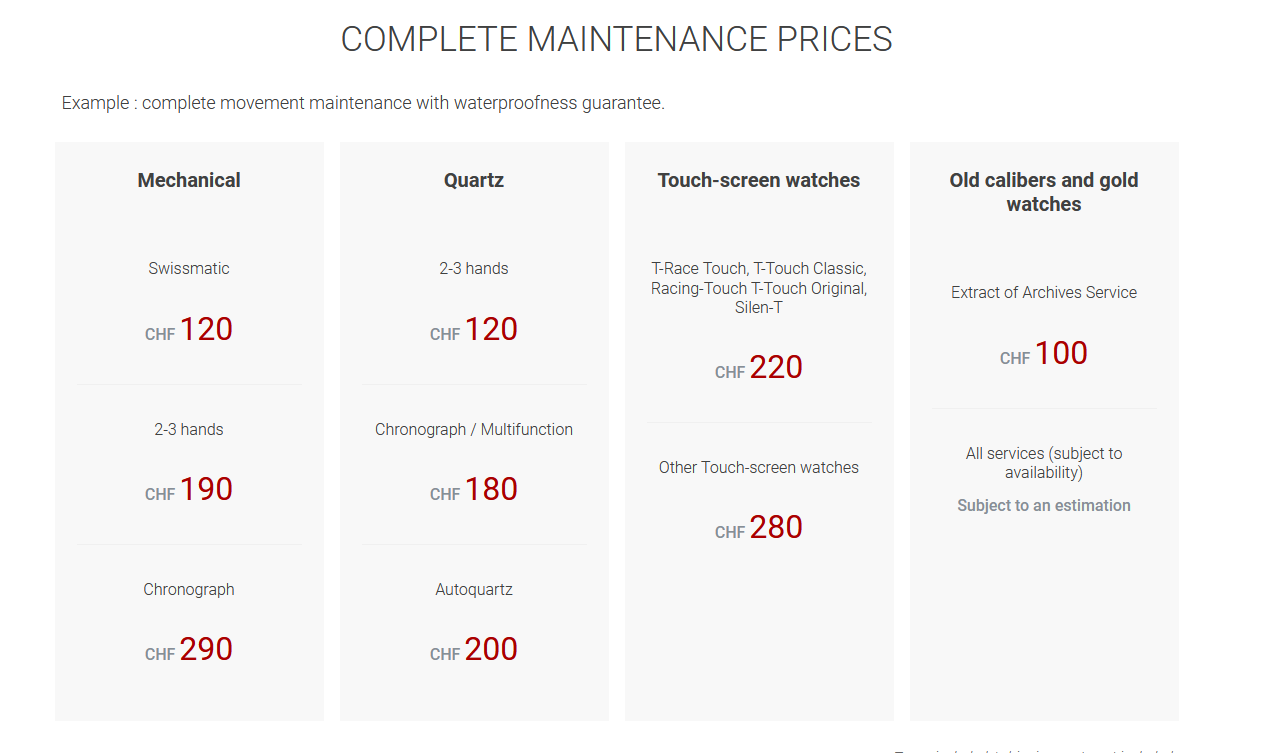Select the CHF 220 price
The height and width of the screenshot is (753, 1279).
pos(759,368)
